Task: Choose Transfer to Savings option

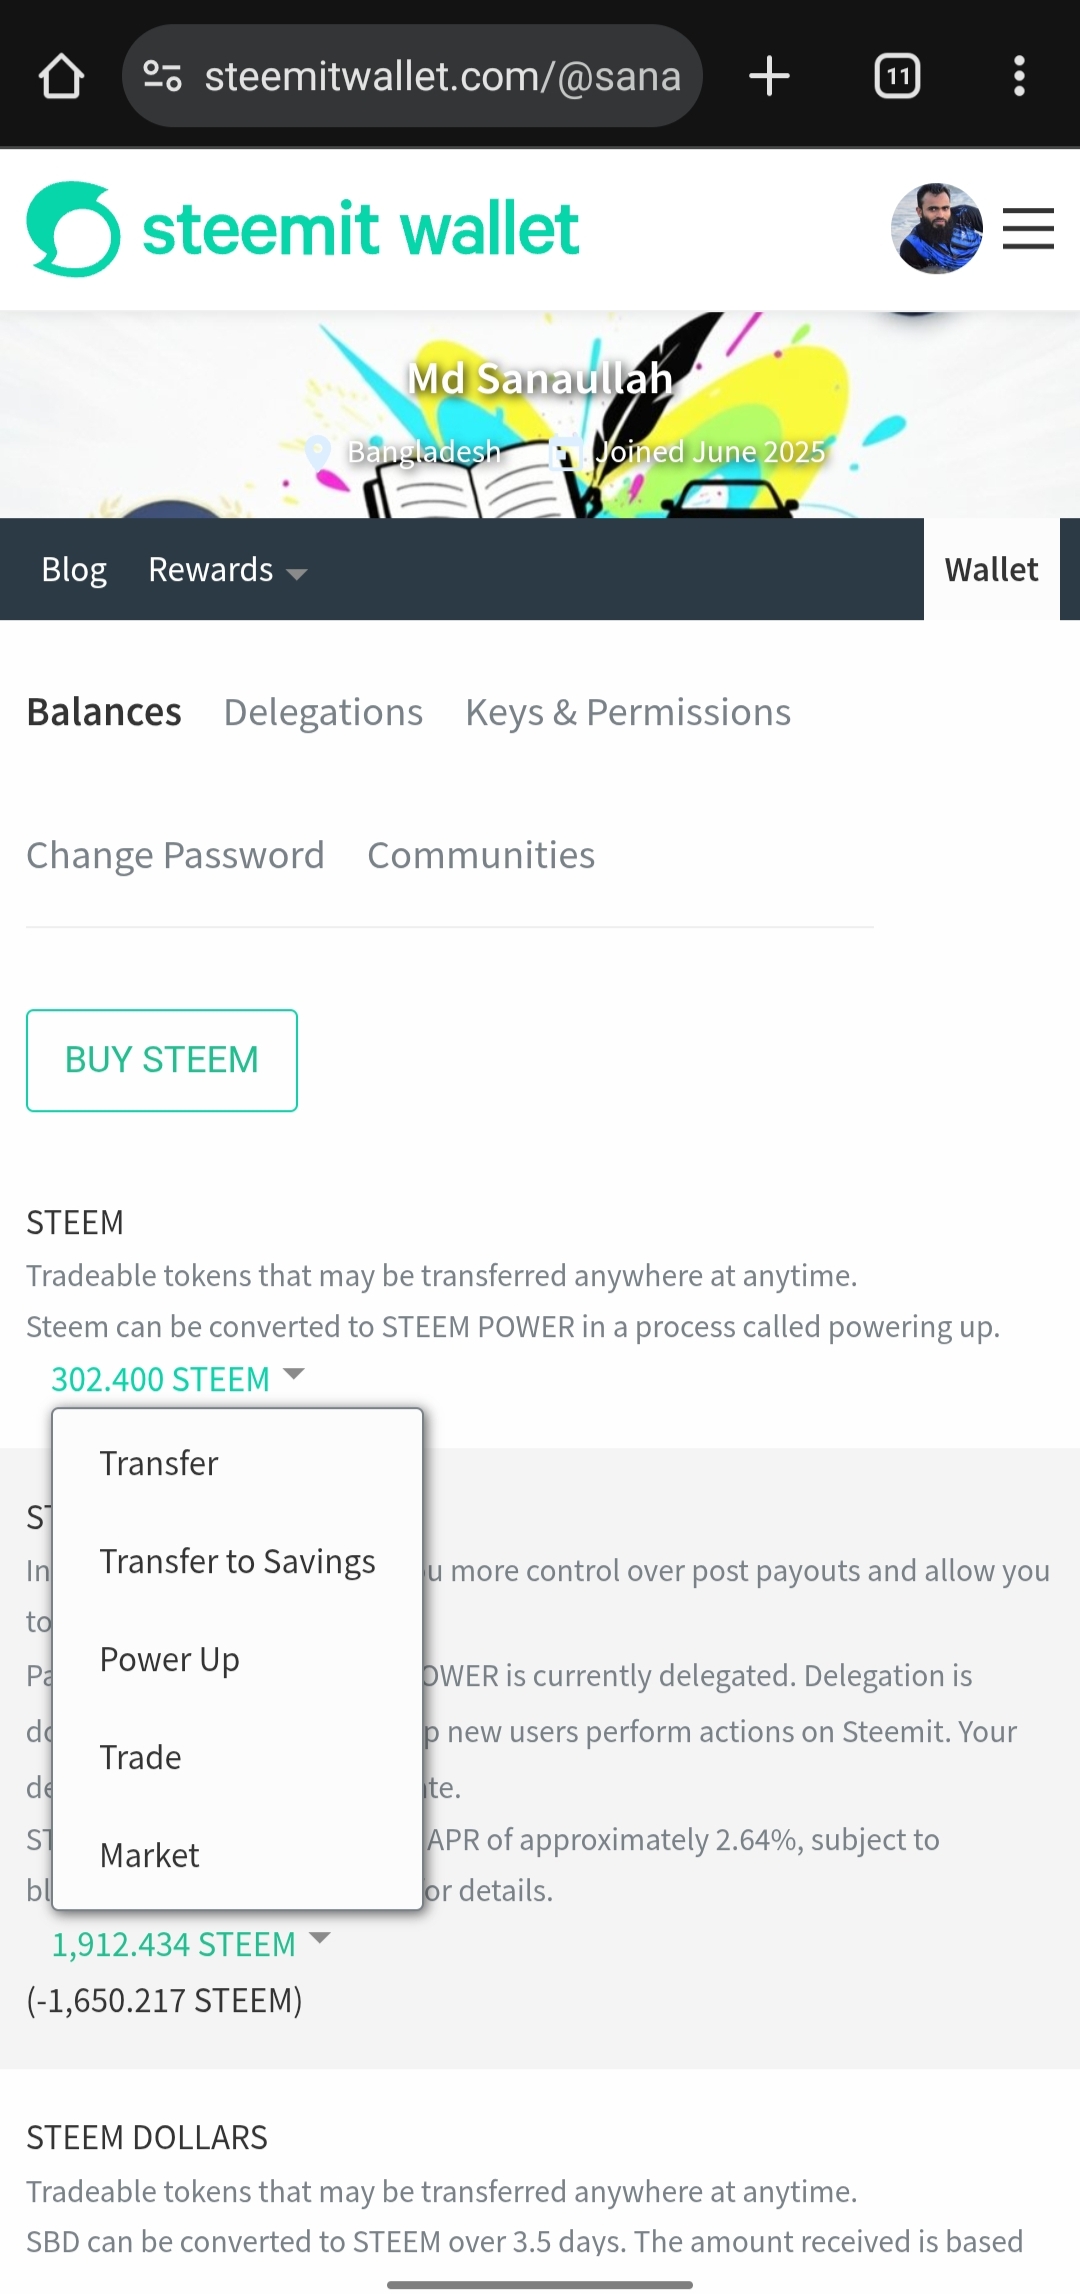Action: click(237, 1562)
